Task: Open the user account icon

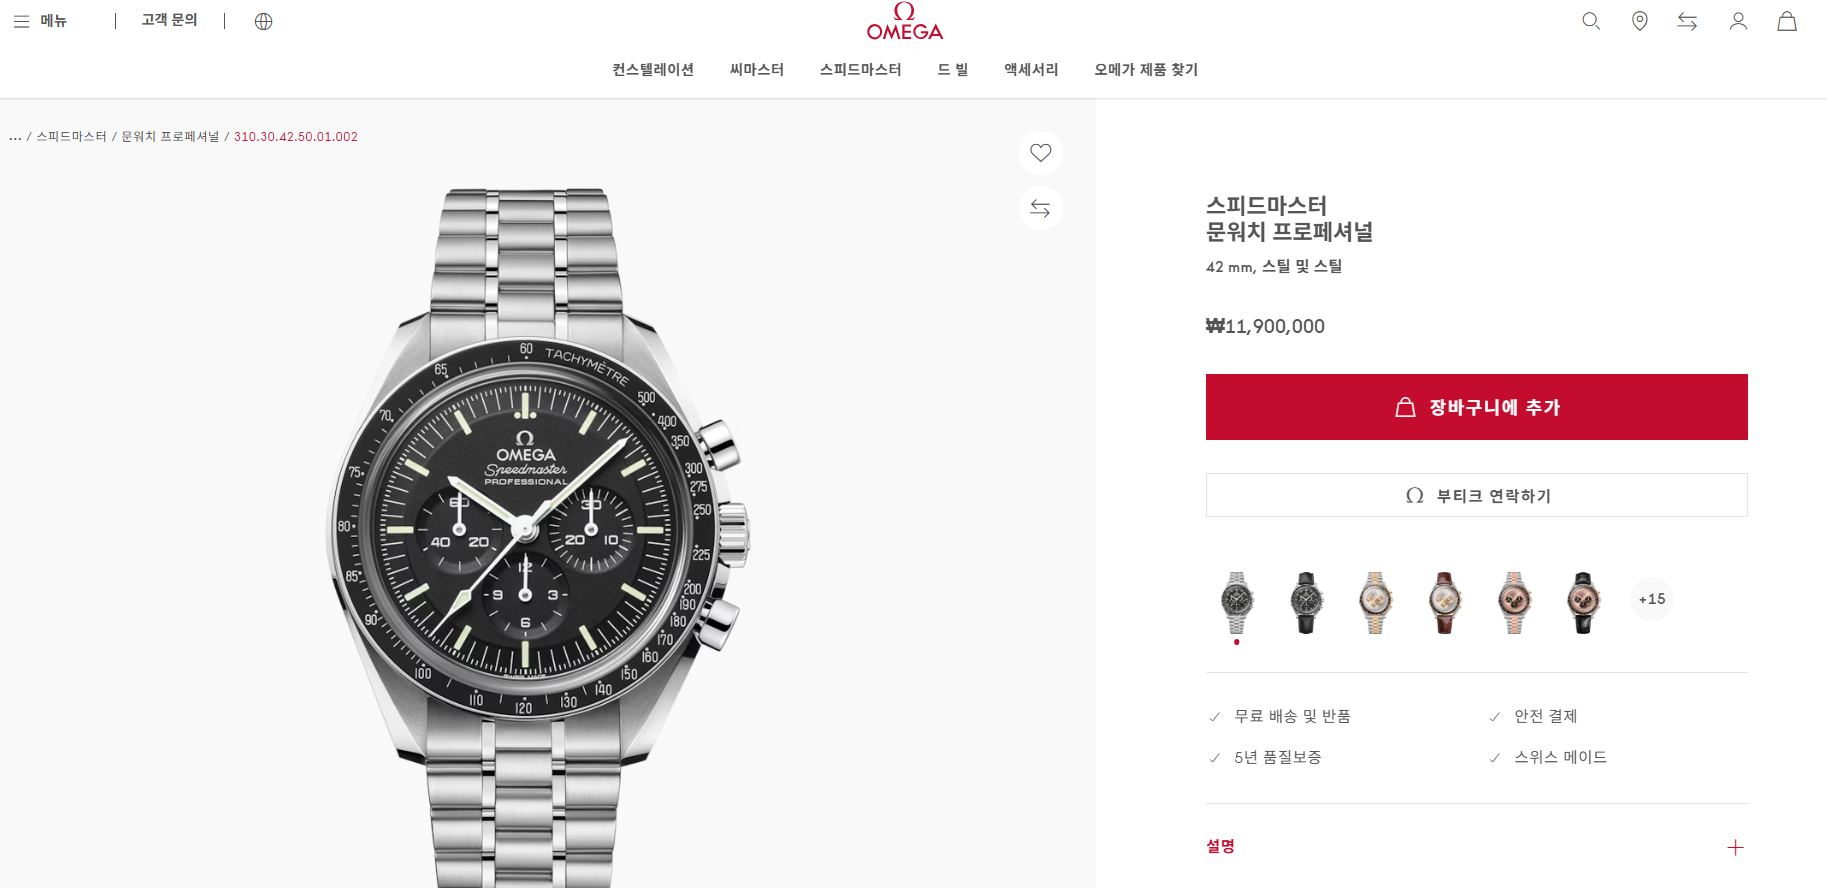Action: coord(1739,21)
